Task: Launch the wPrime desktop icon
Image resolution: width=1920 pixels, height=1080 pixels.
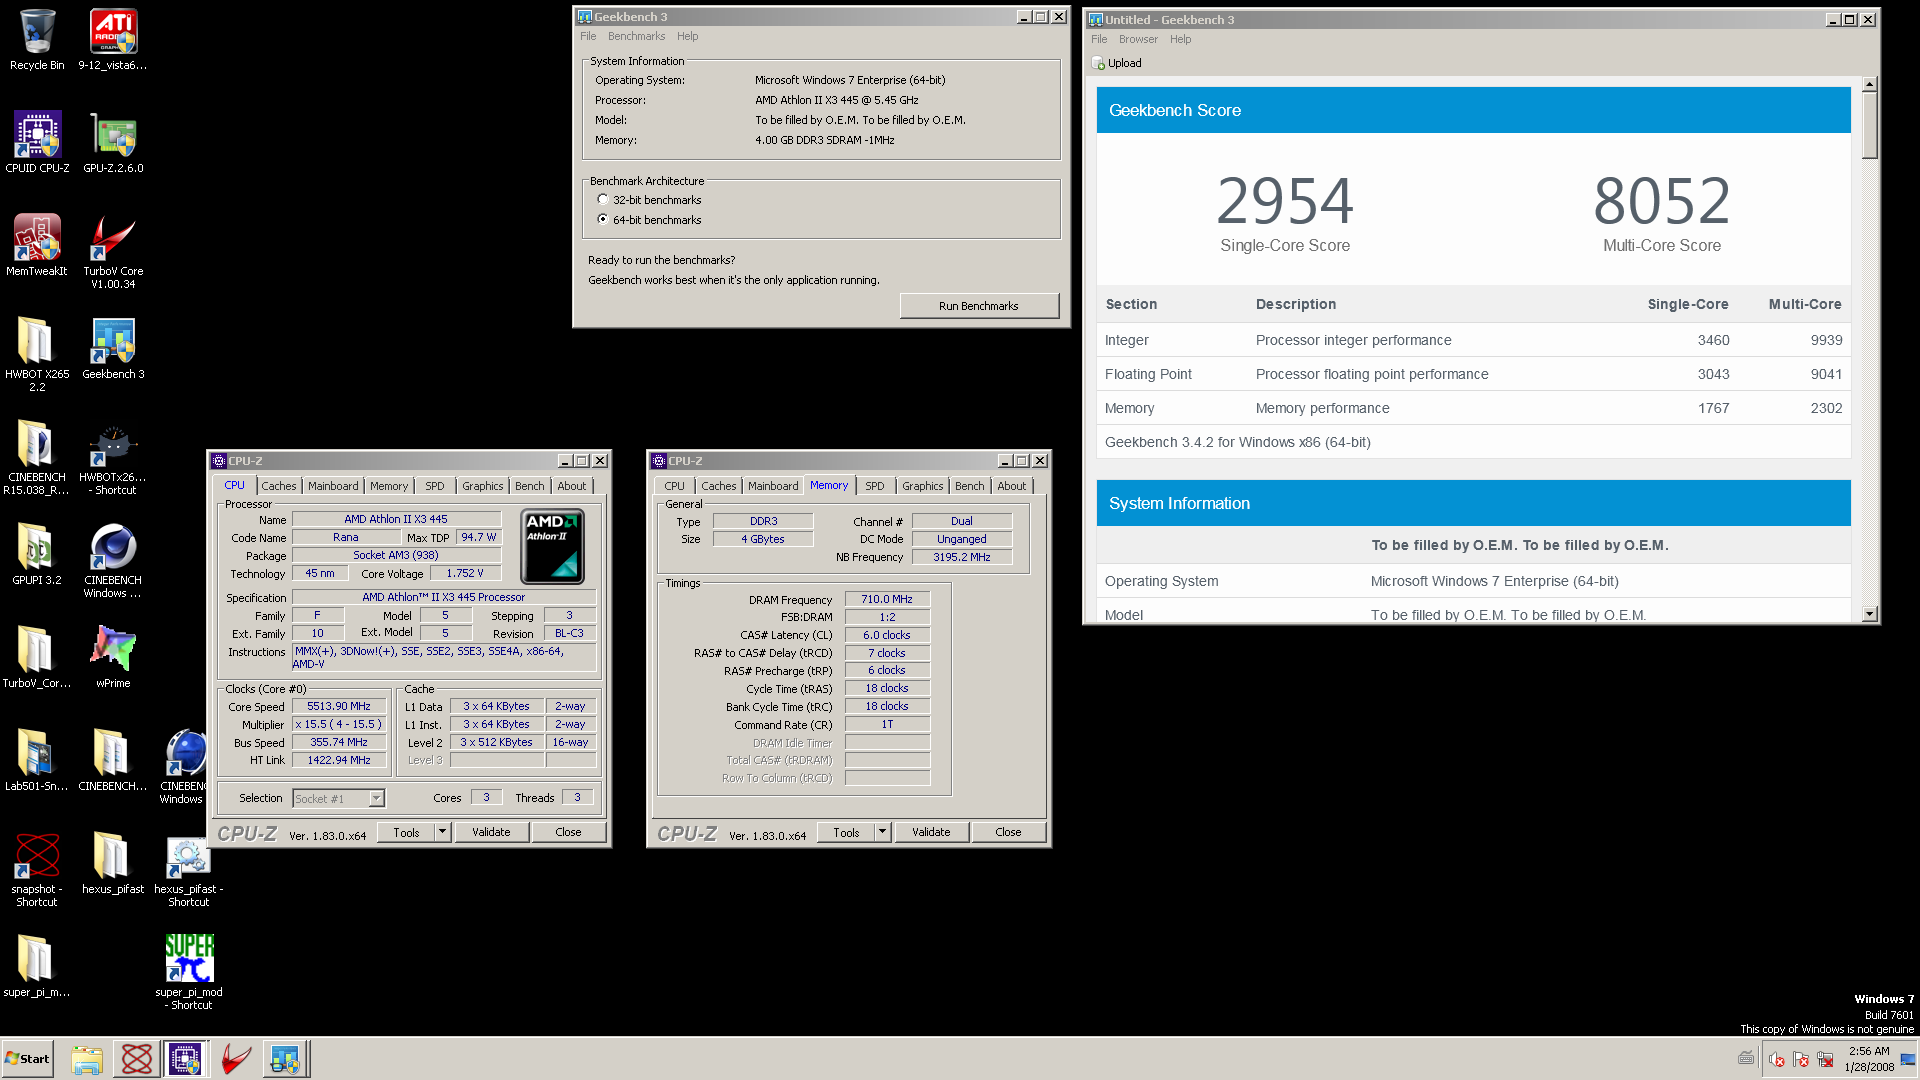Action: (x=113, y=656)
